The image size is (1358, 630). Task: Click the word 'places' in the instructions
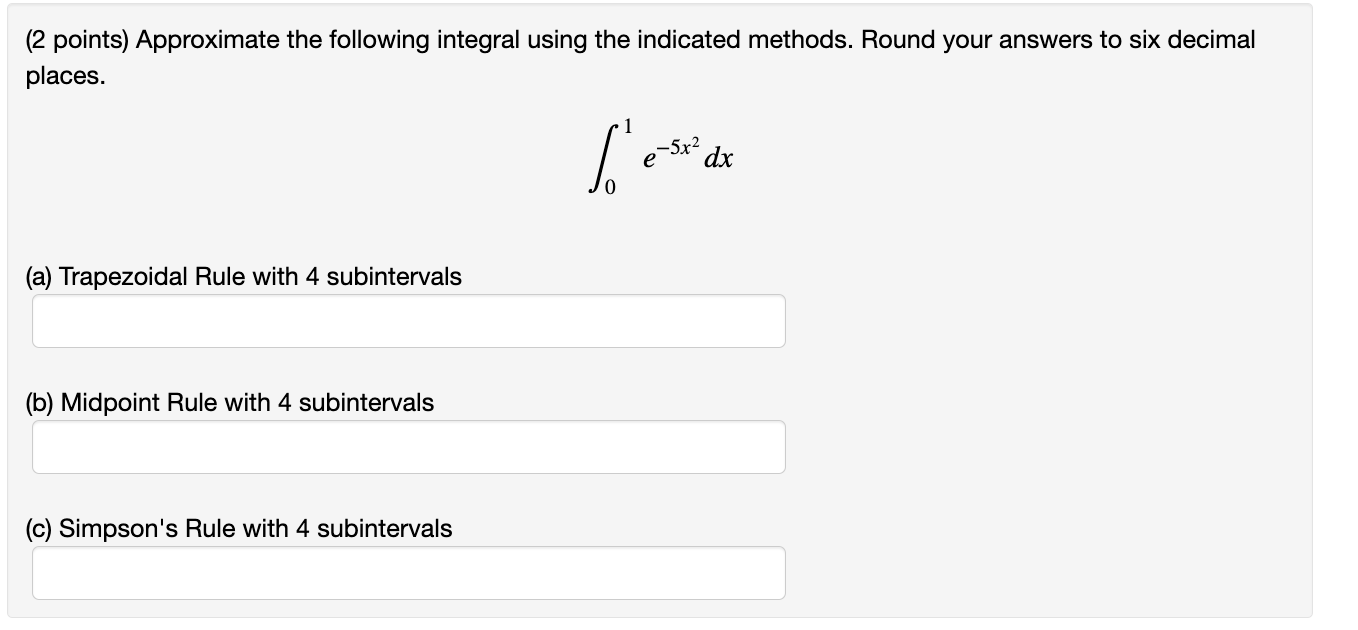[x=52, y=76]
